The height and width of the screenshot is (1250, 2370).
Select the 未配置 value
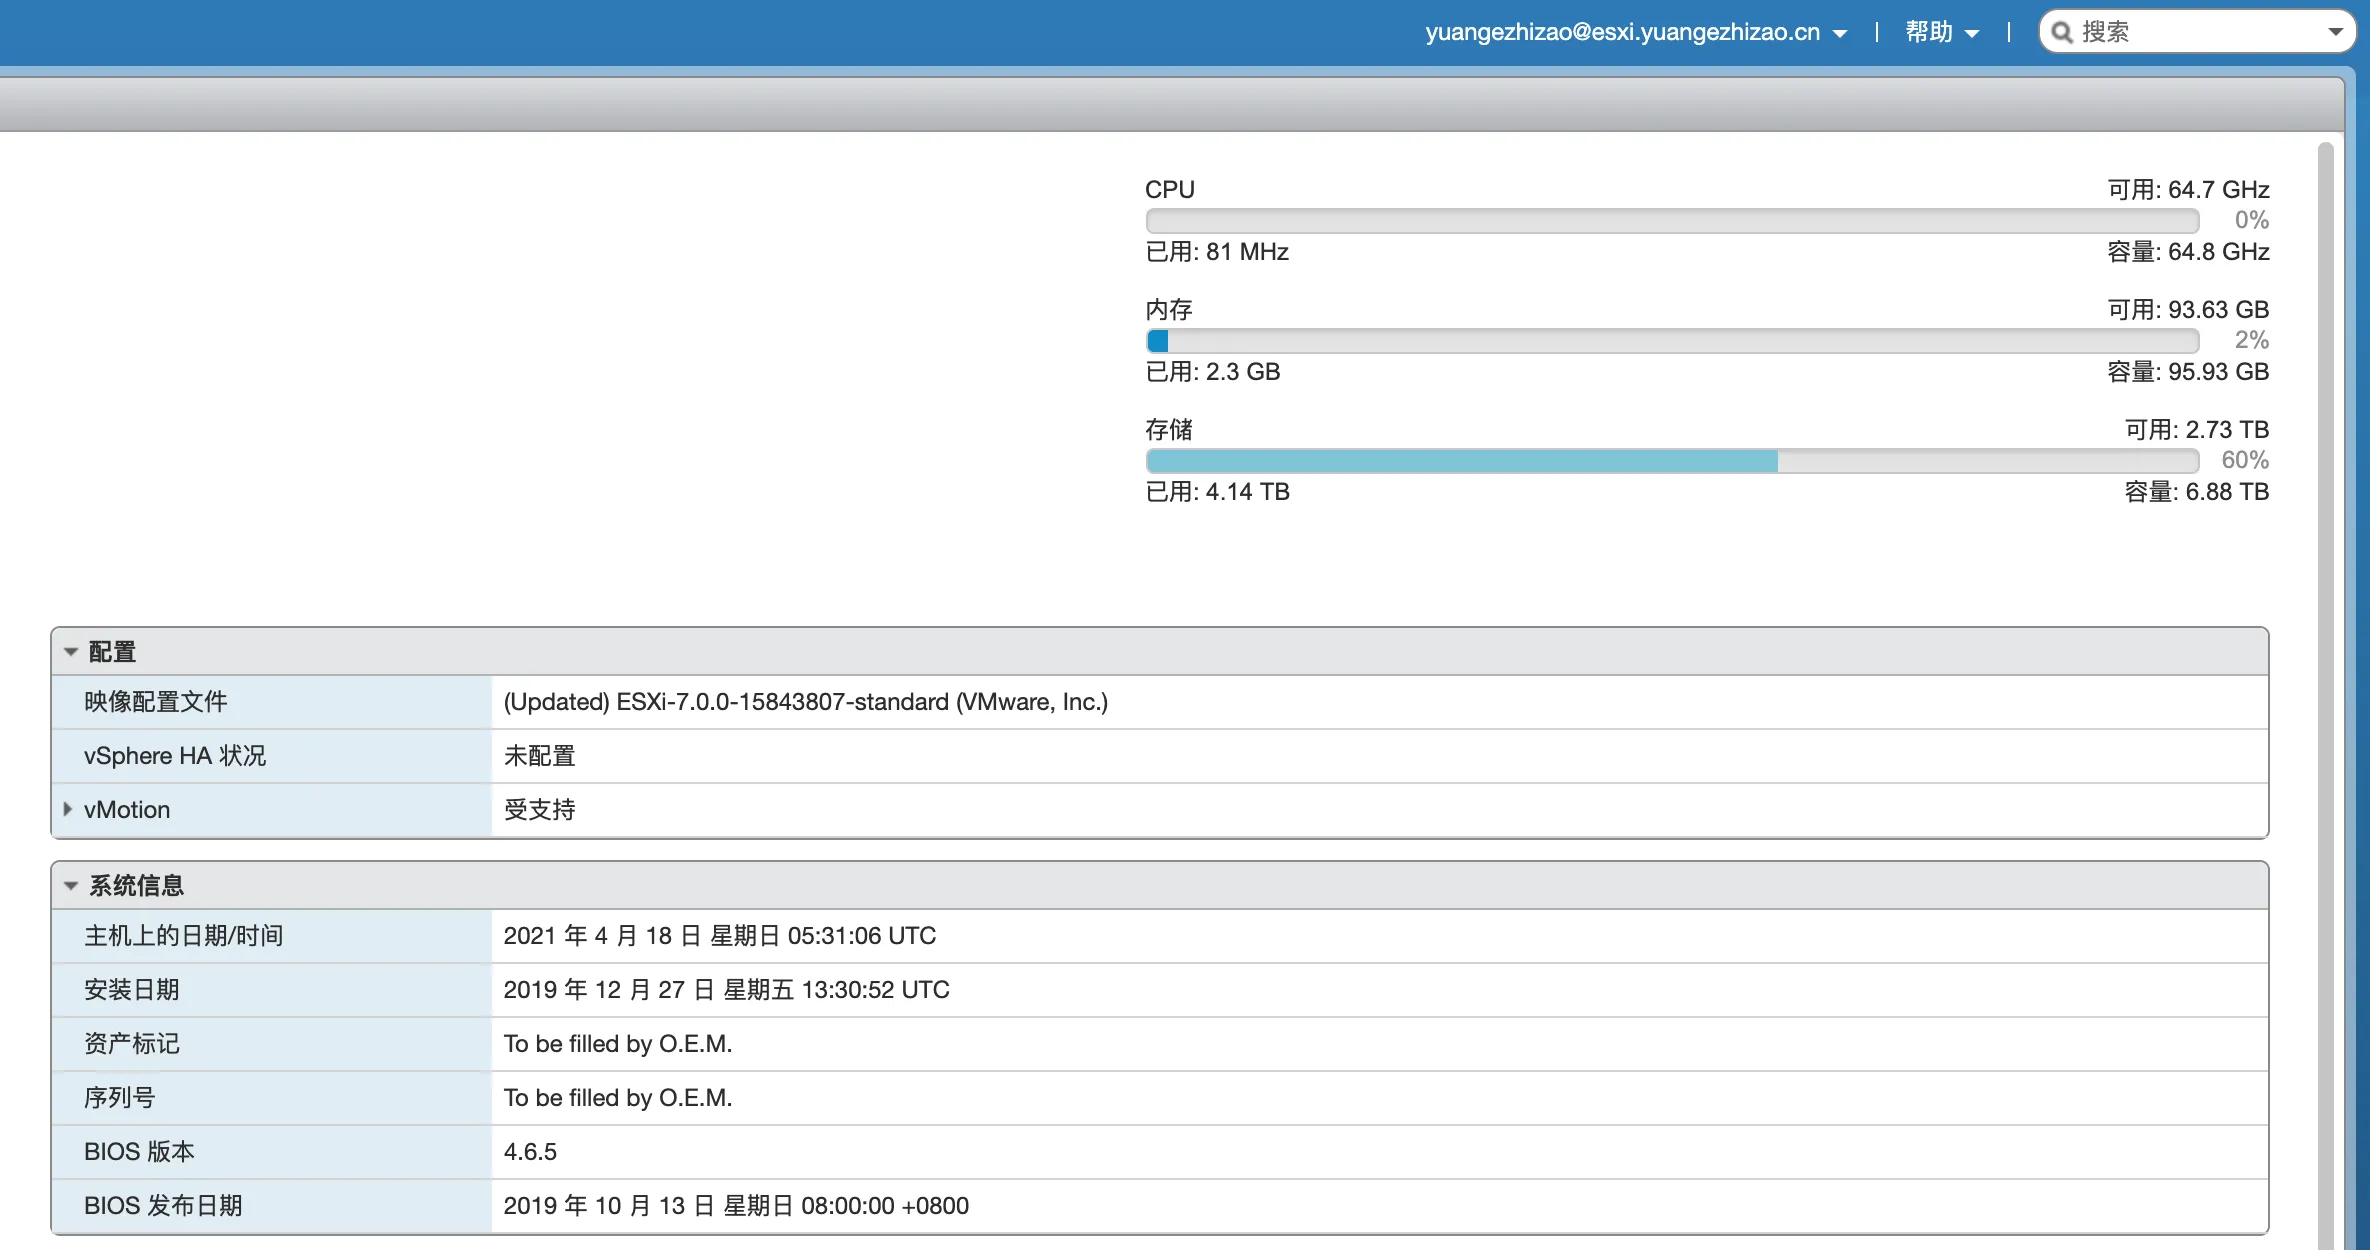(x=540, y=756)
